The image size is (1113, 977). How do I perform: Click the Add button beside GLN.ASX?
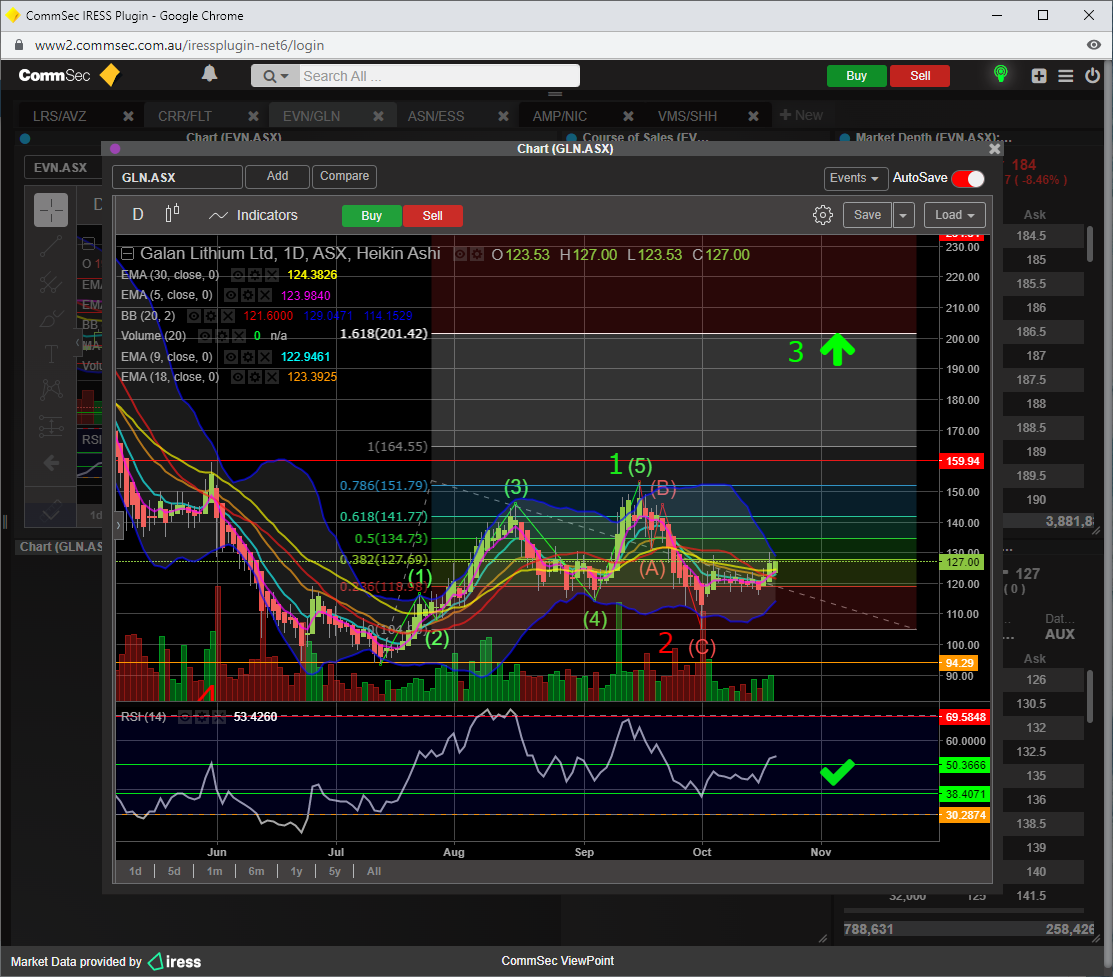(x=278, y=176)
